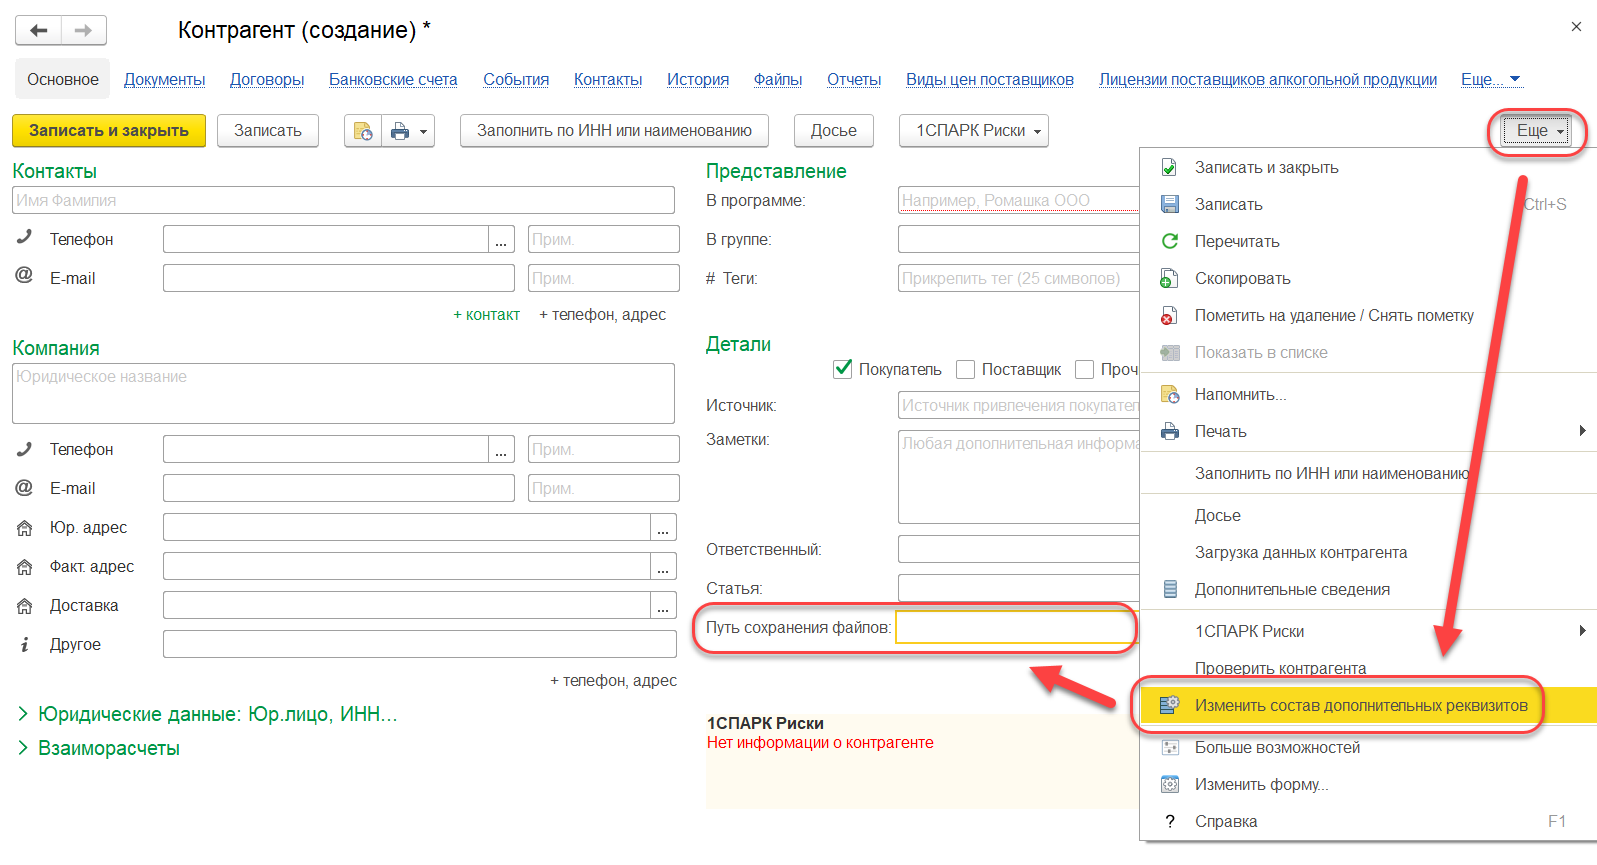
Task: Click the Юр. адрес ellipsis button
Action: tap(663, 527)
